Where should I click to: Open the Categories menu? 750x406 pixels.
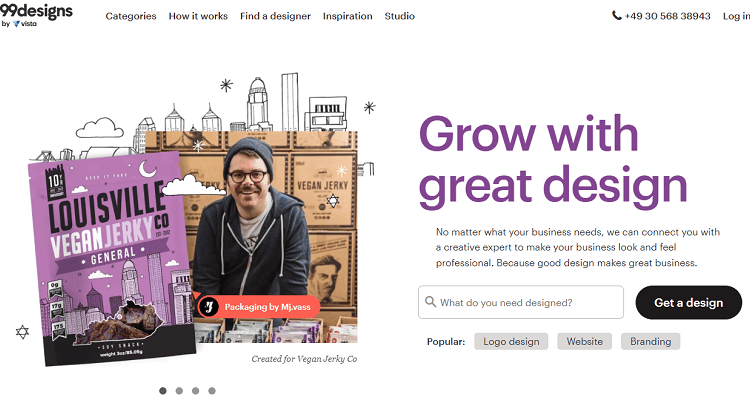pos(131,16)
